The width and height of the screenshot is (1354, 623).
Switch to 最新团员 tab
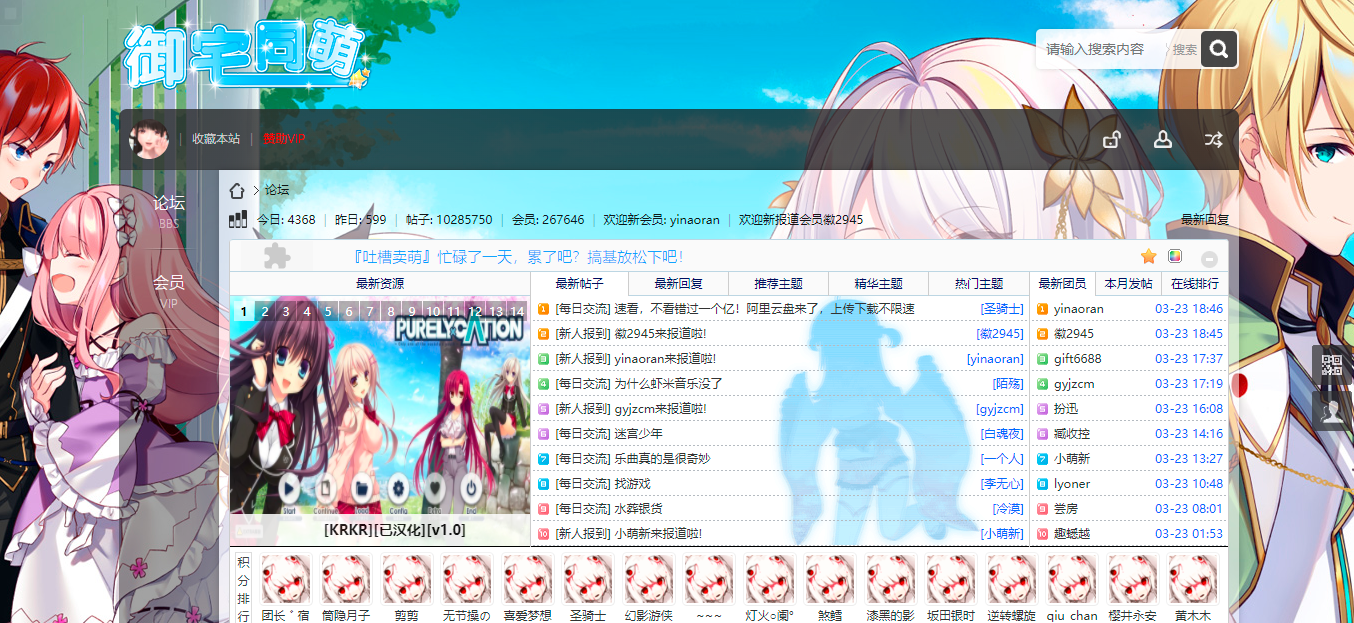pos(1062,284)
